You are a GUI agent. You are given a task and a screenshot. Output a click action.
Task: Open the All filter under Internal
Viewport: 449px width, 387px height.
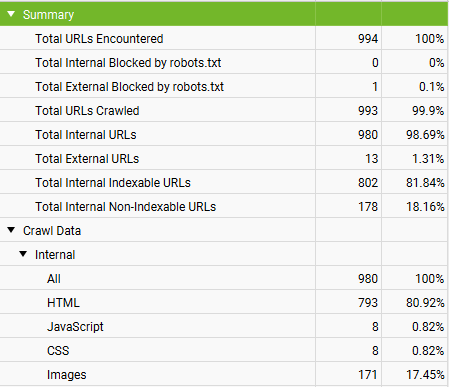224,278
